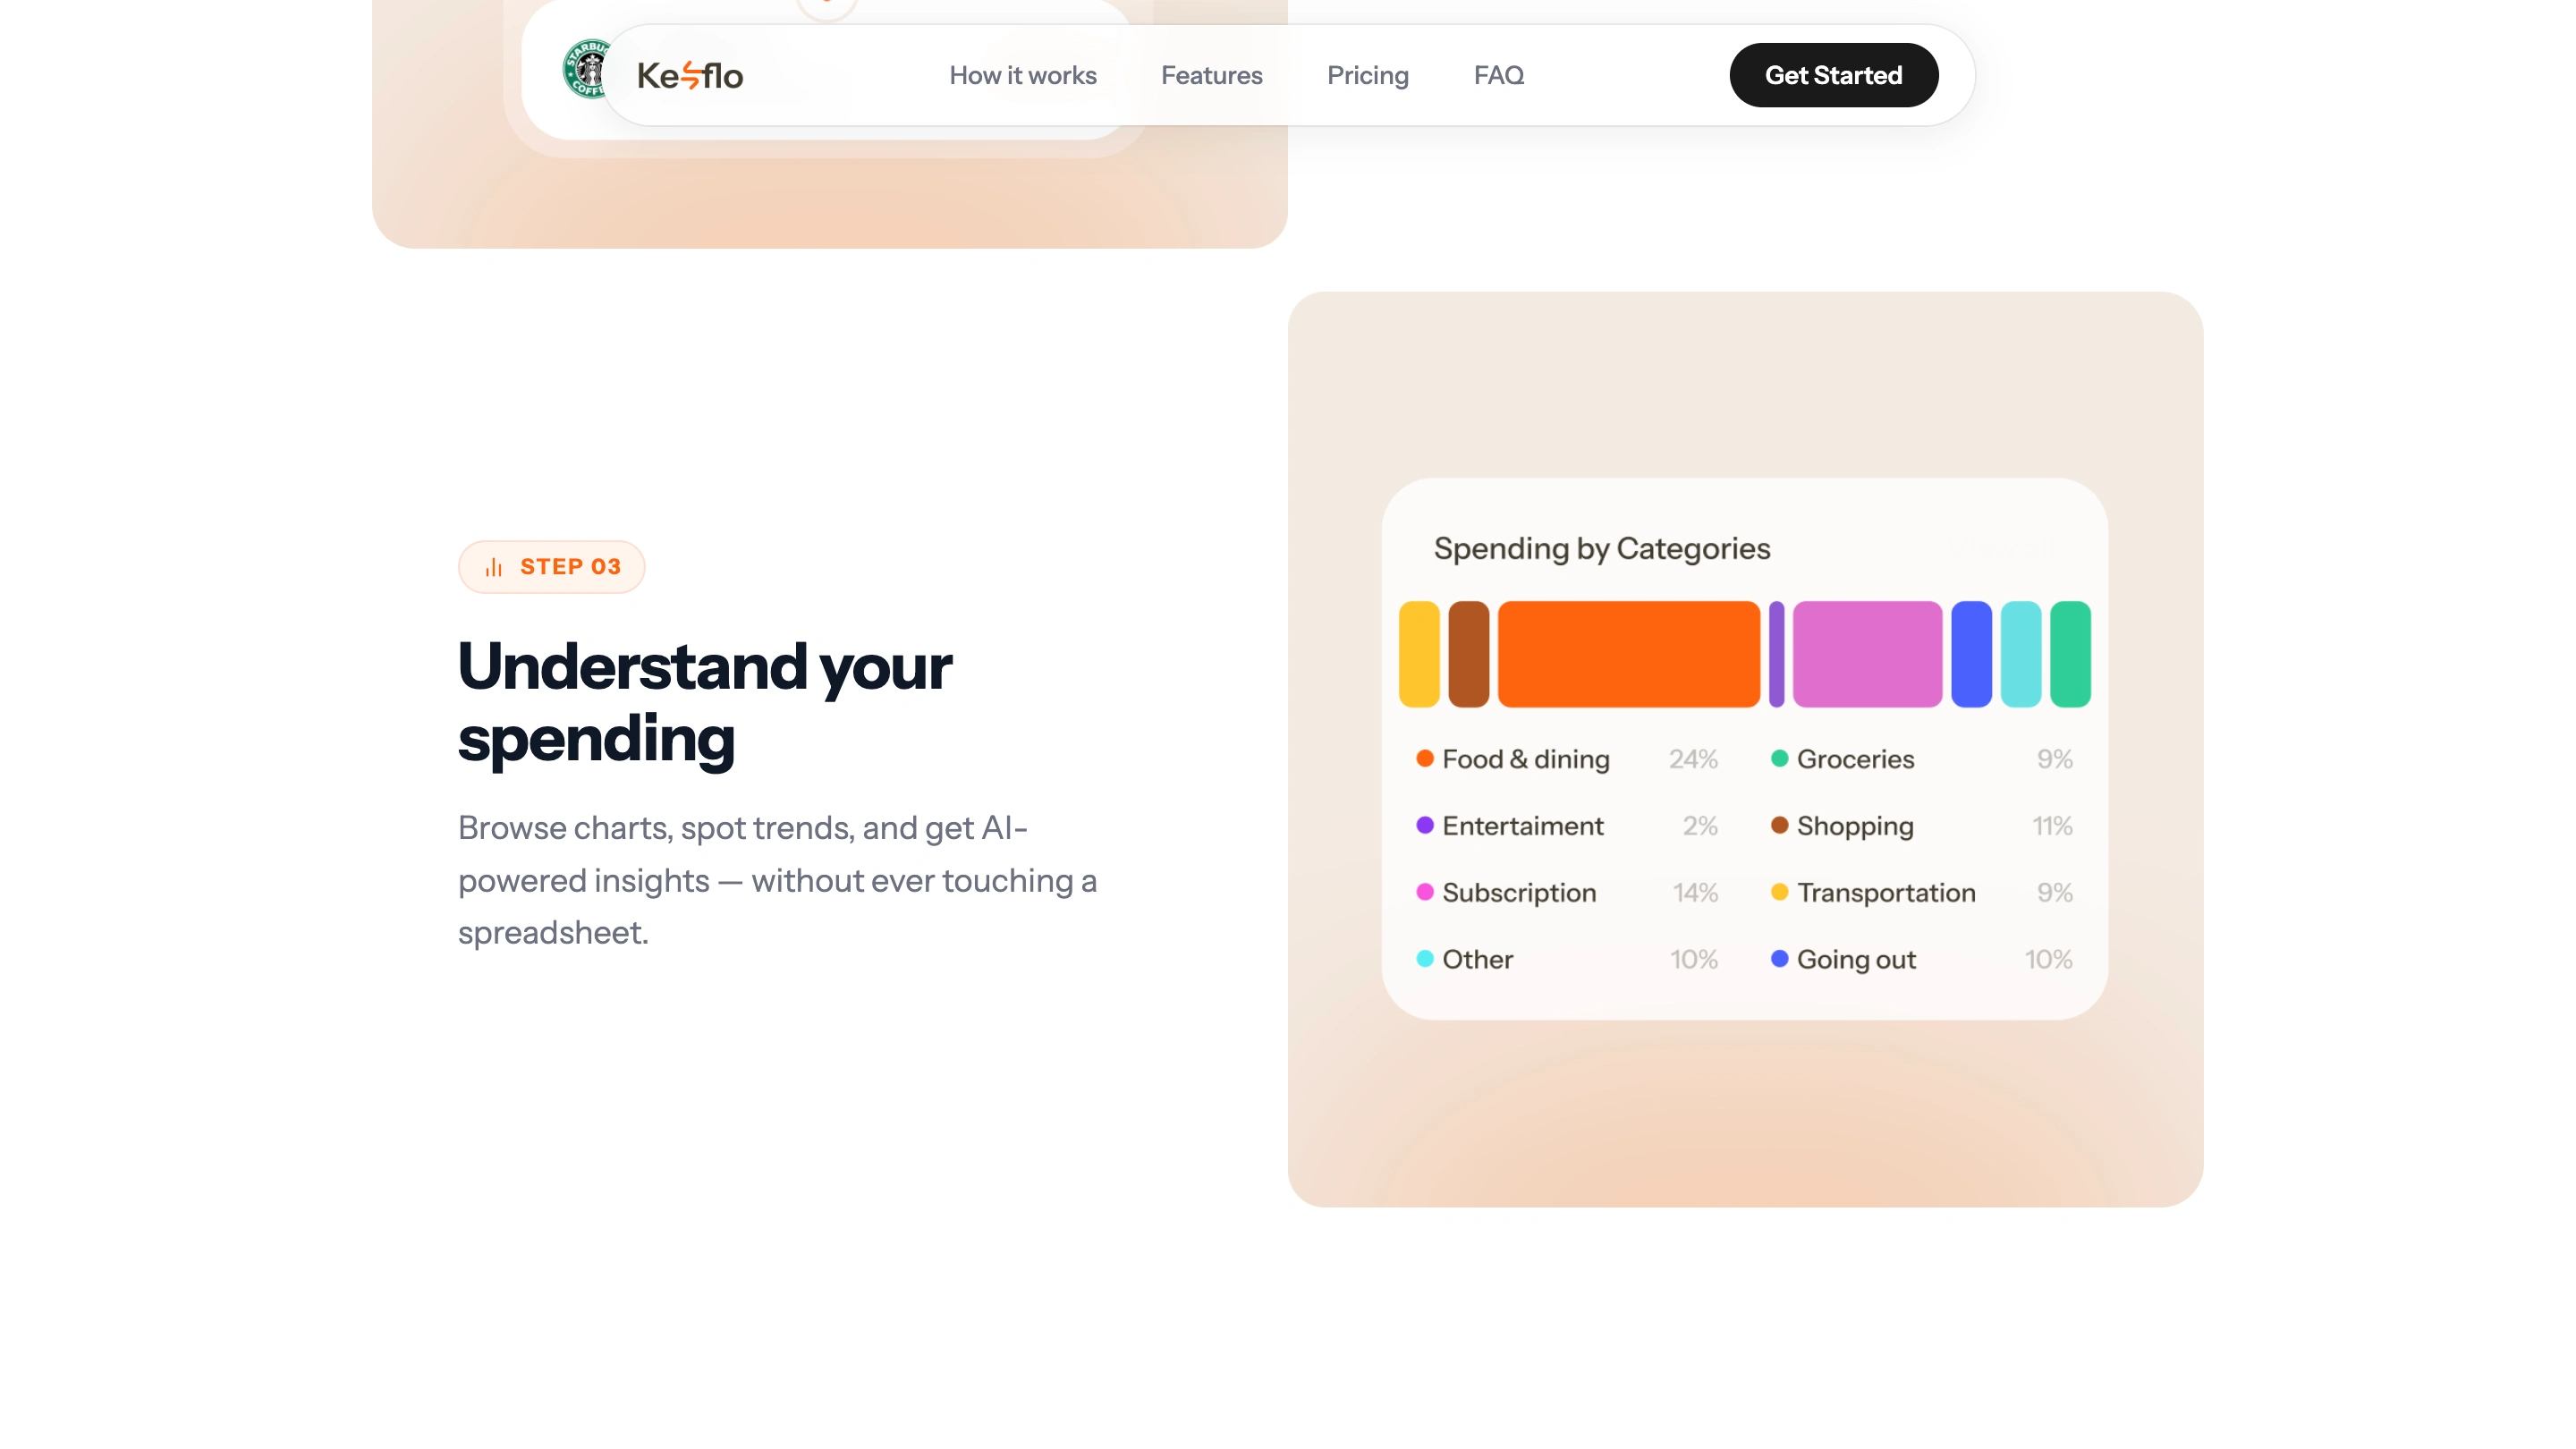Click the orange Food & dining legend dot
The width and height of the screenshot is (2576, 1449).
(1425, 759)
